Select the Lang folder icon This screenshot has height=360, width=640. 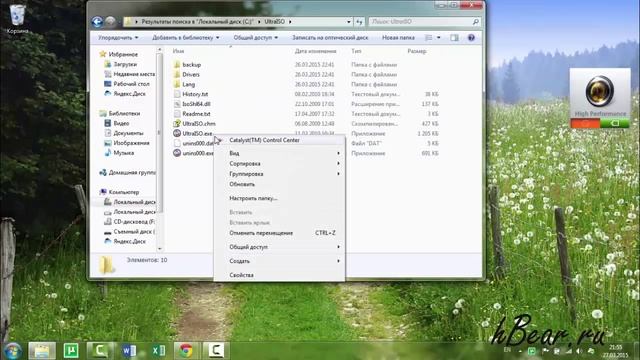click(177, 84)
